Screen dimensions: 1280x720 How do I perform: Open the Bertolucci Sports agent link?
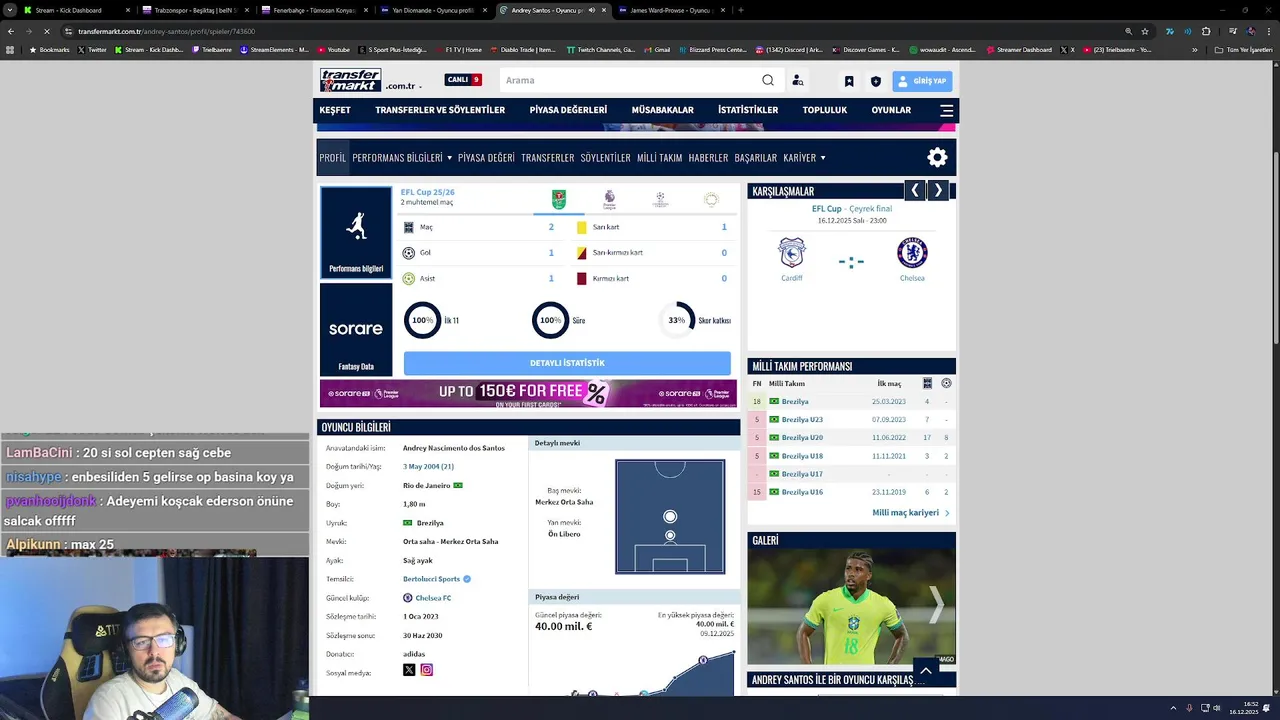click(x=431, y=579)
